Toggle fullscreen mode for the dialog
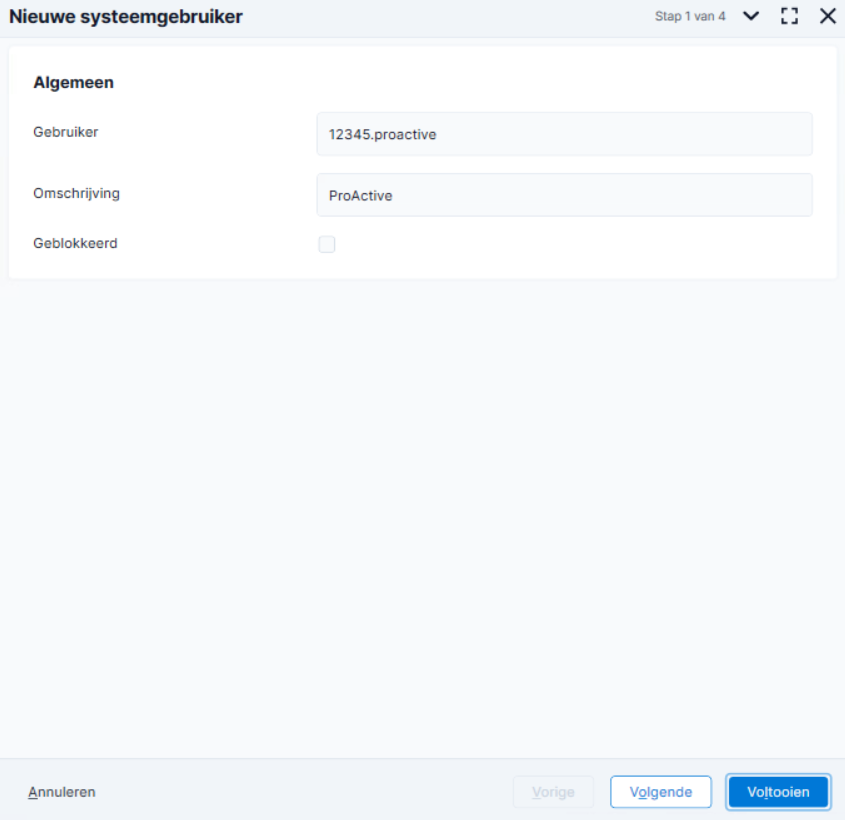845x820 pixels. tap(789, 16)
